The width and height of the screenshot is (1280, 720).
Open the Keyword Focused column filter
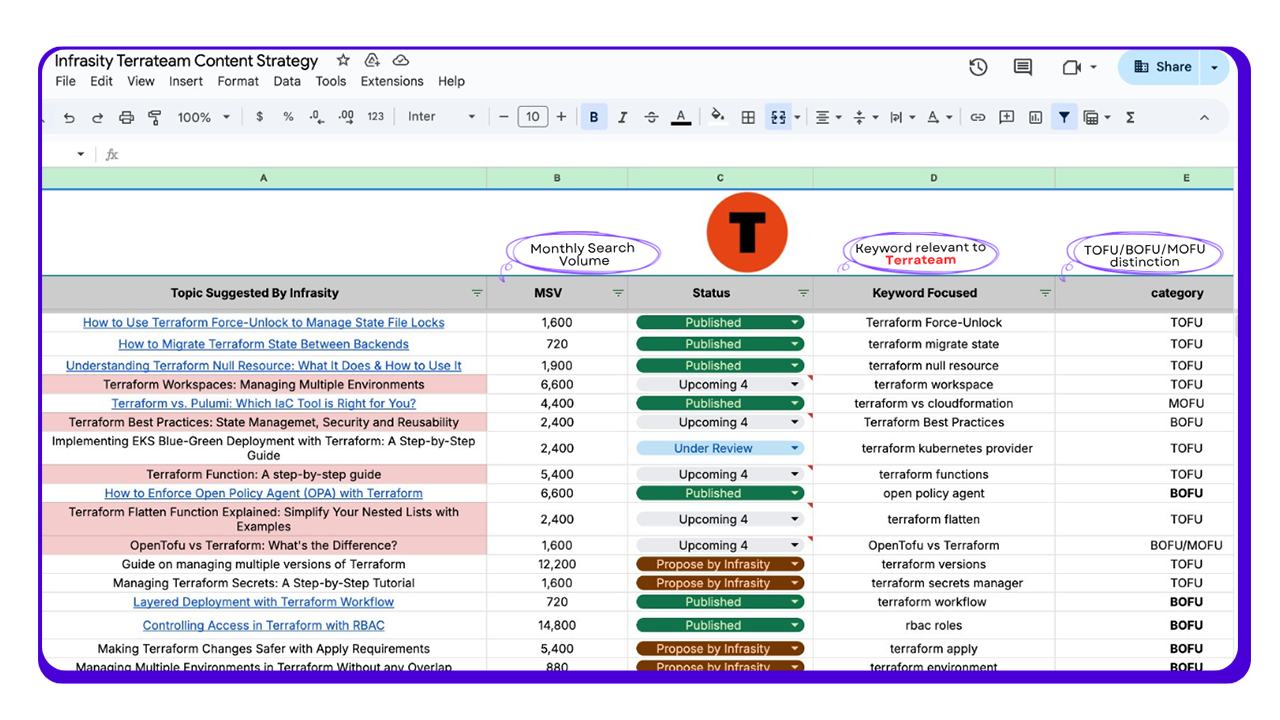[1045, 293]
